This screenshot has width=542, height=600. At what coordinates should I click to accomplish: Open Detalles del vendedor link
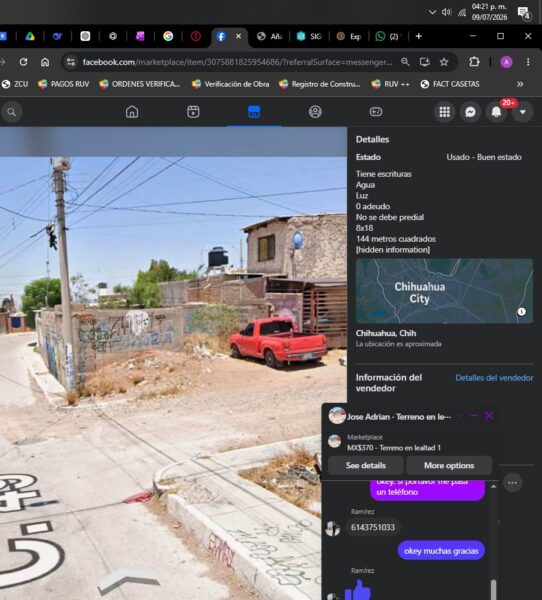click(x=494, y=378)
